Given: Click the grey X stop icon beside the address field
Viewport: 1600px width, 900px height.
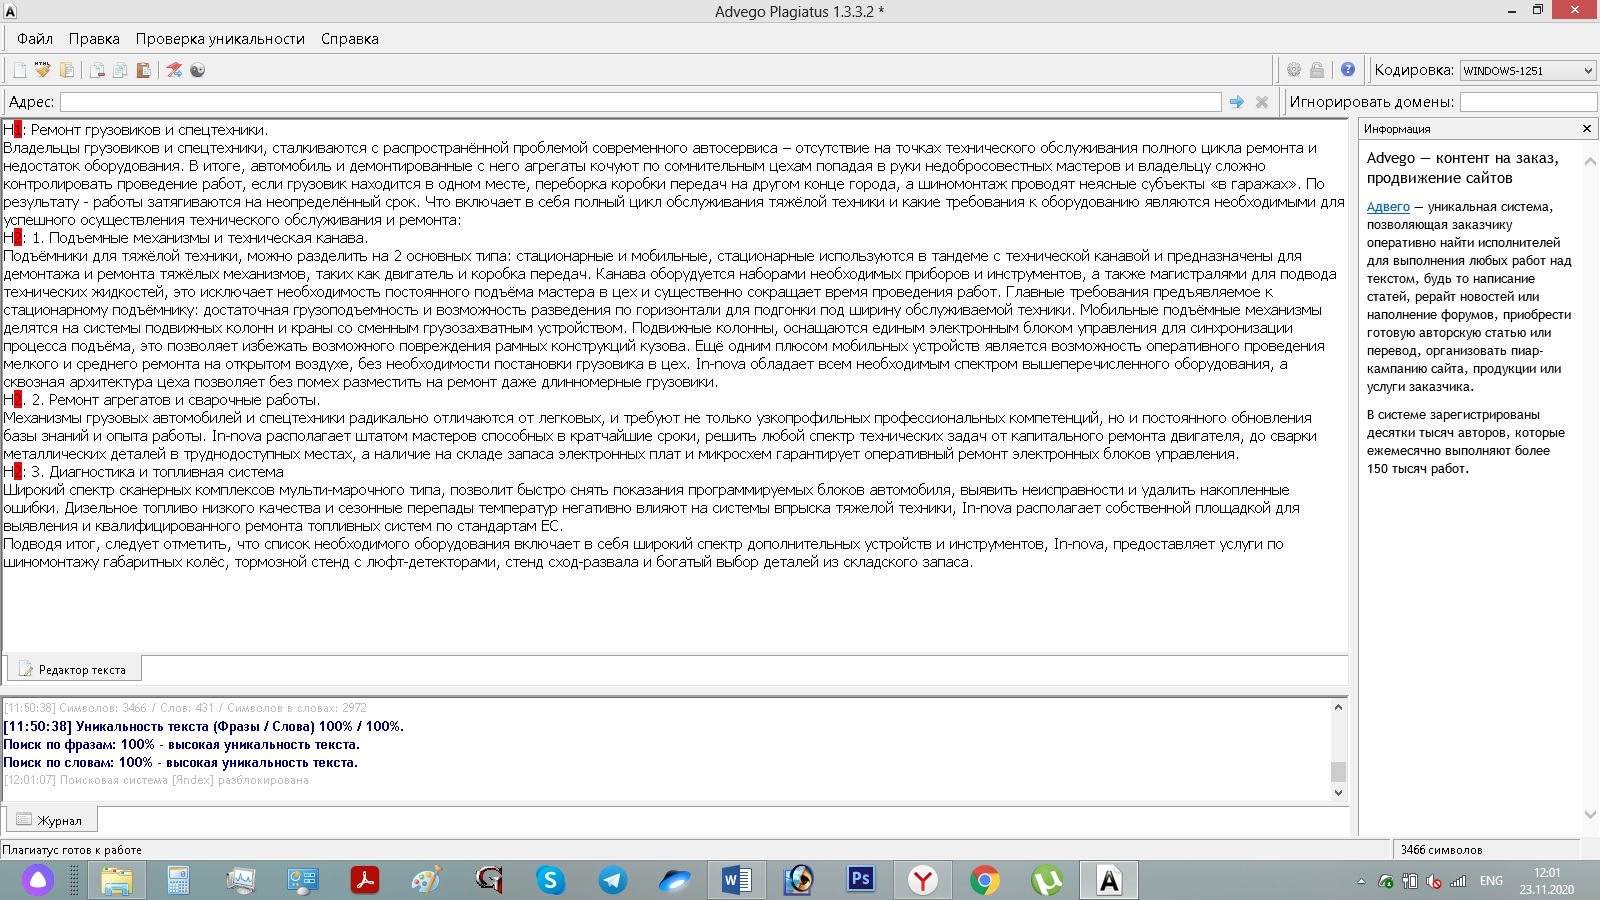Looking at the screenshot, I should point(1262,102).
